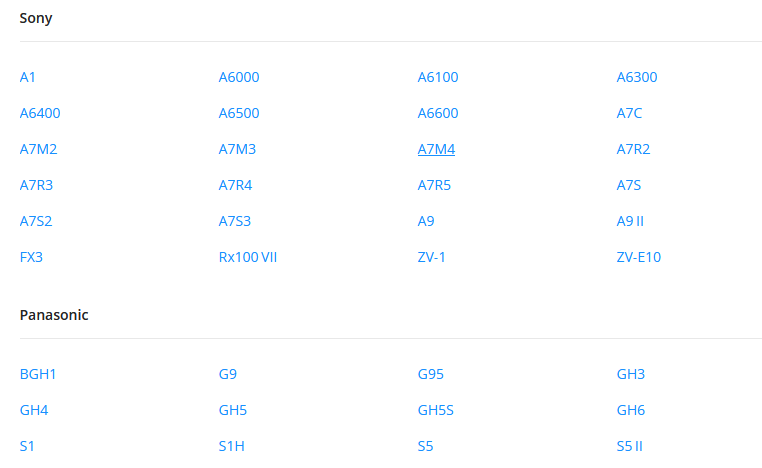Select the GH4 camera link

pyautogui.click(x=34, y=410)
